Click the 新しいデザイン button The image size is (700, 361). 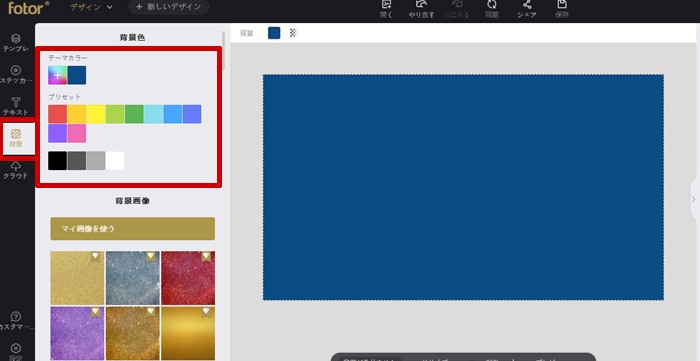[169, 7]
